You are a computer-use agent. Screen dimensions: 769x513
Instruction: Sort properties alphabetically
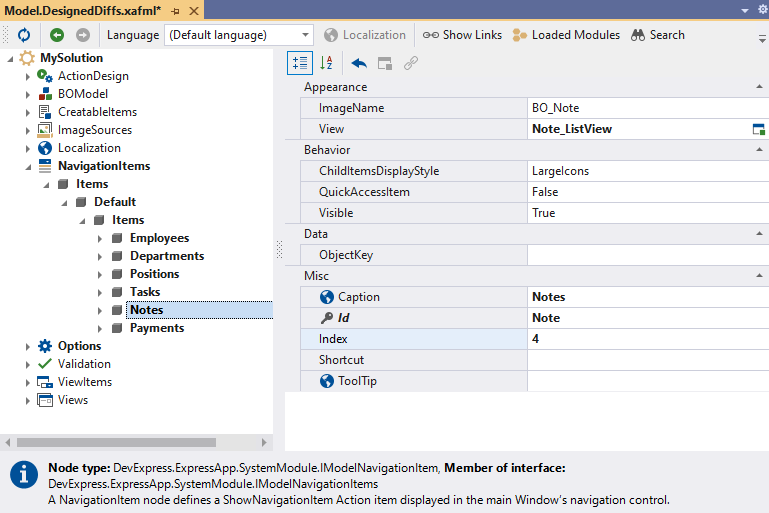tap(326, 63)
